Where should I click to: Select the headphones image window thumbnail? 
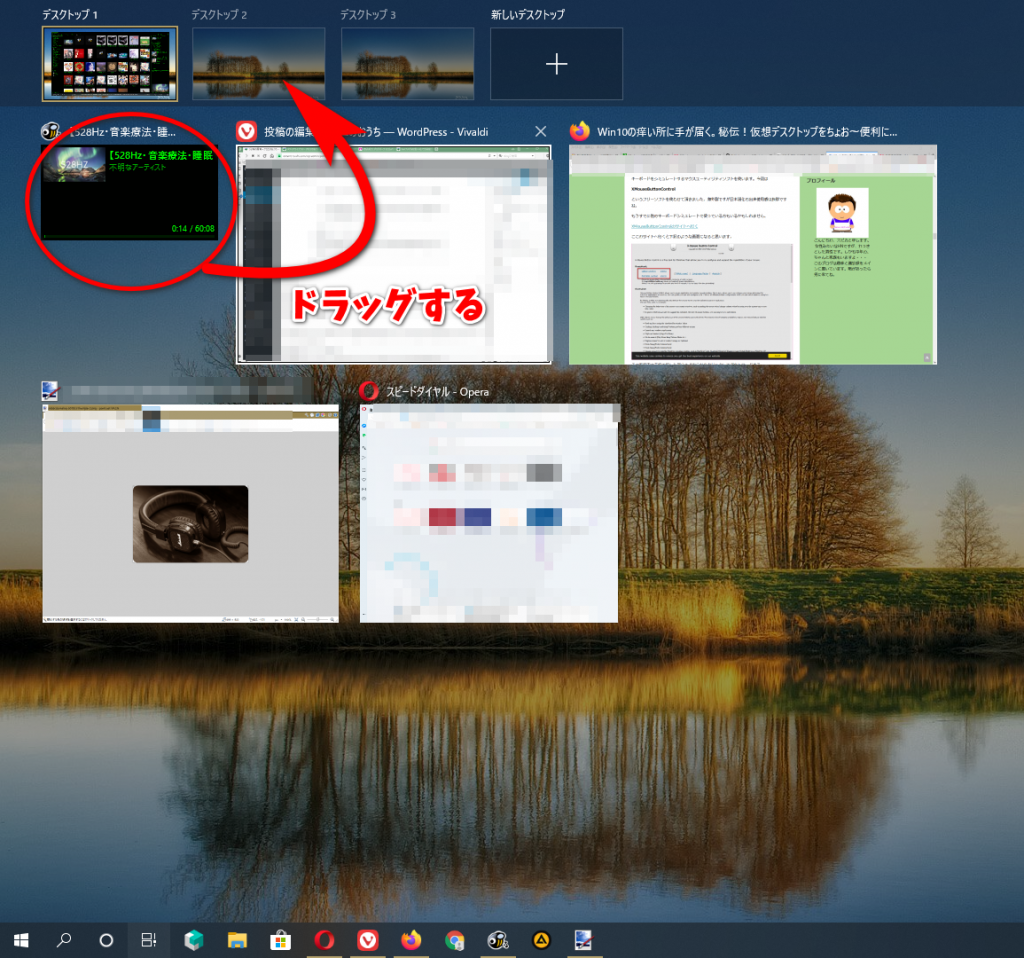190,514
